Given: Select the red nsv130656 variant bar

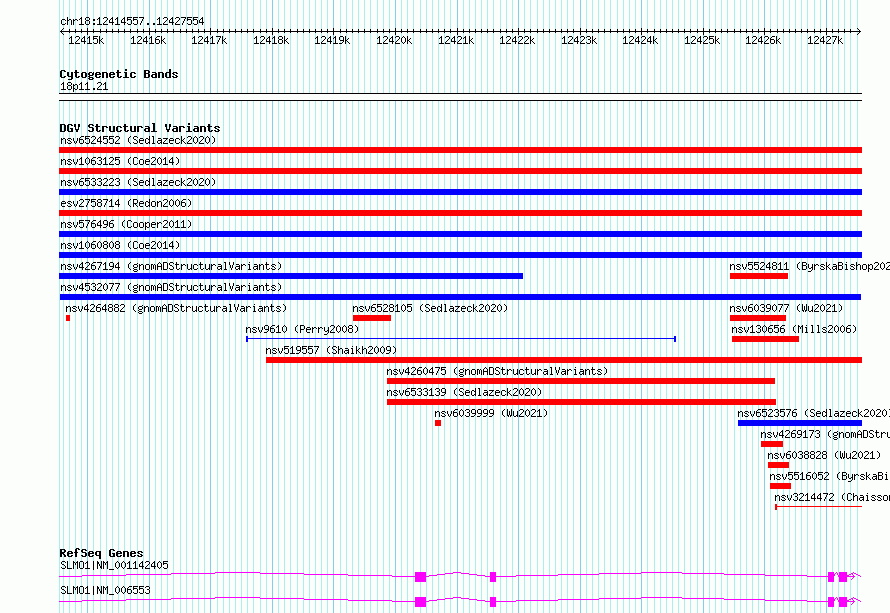Looking at the screenshot, I should pyautogui.click(x=765, y=339).
